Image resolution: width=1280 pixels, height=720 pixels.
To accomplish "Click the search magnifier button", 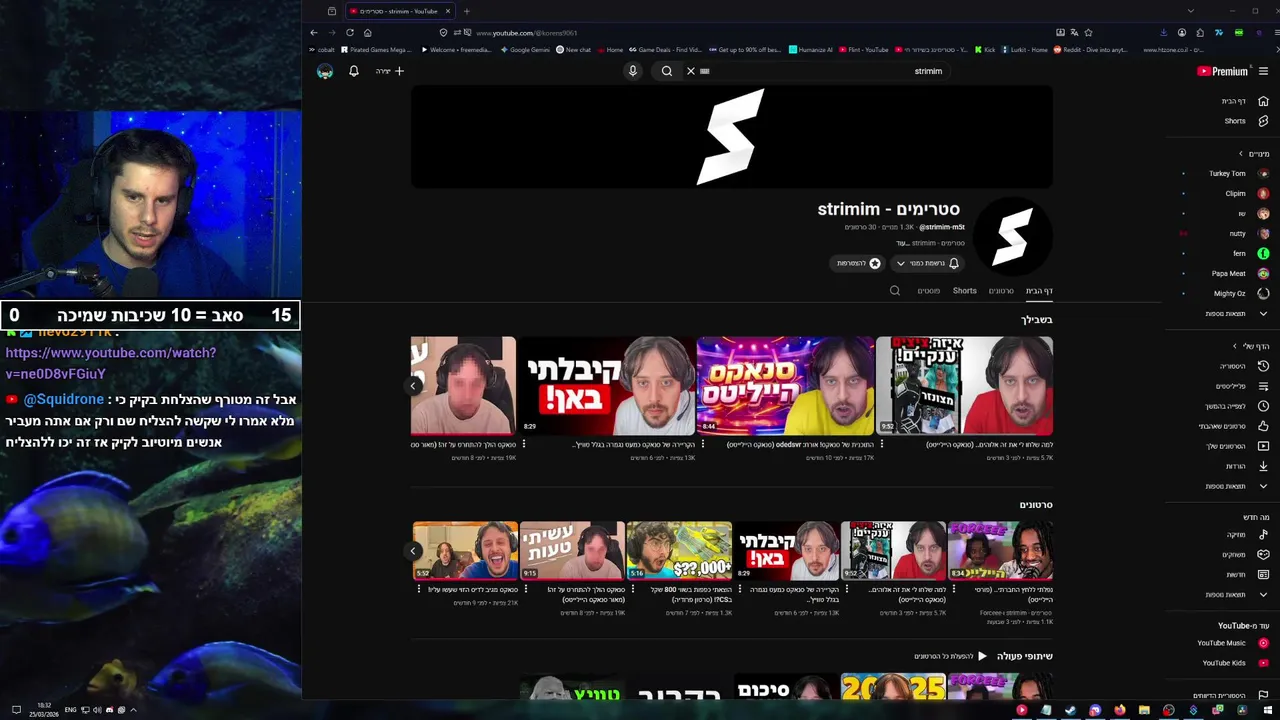I will pos(667,71).
